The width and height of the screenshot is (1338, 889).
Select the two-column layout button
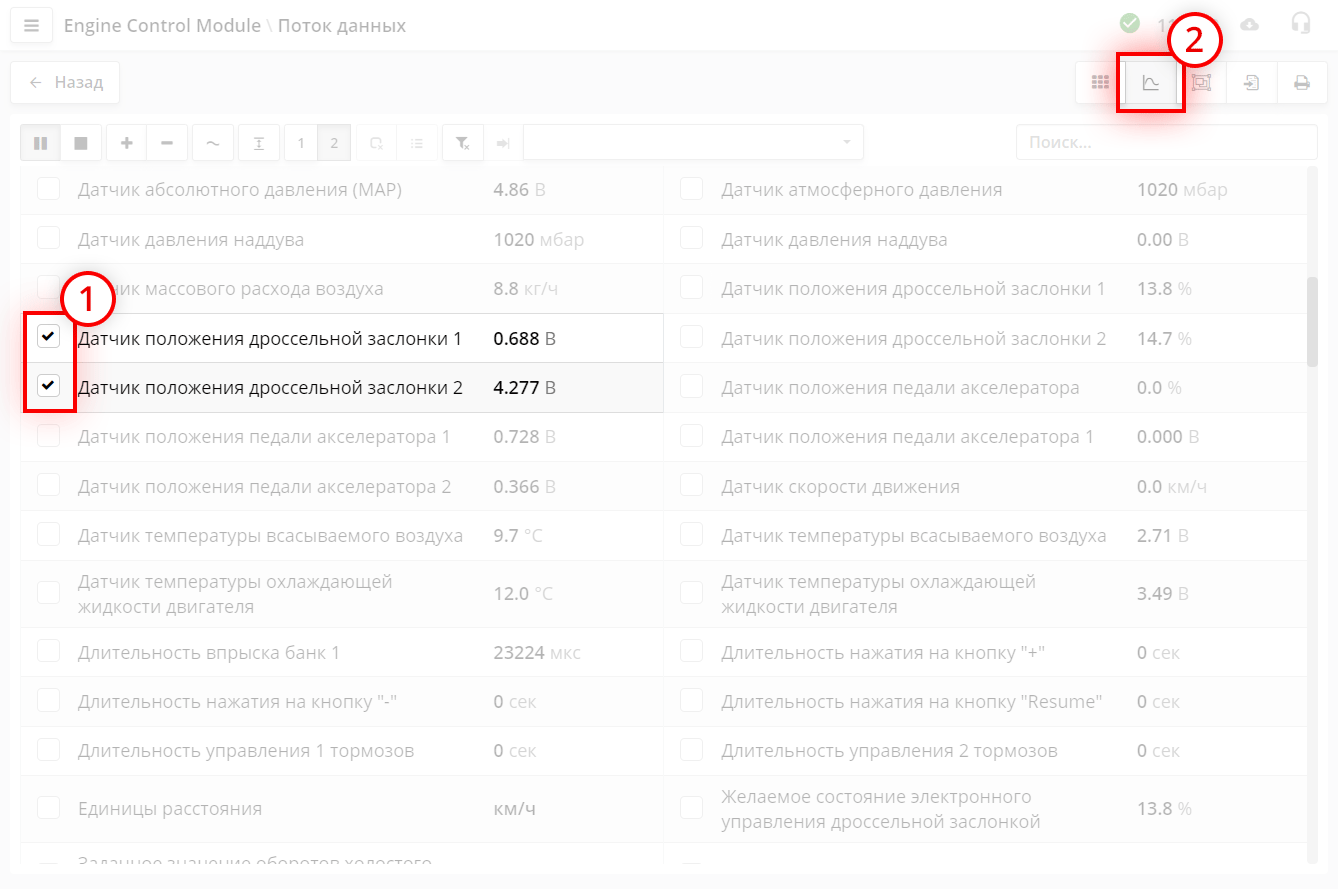pyautogui.click(x=334, y=143)
